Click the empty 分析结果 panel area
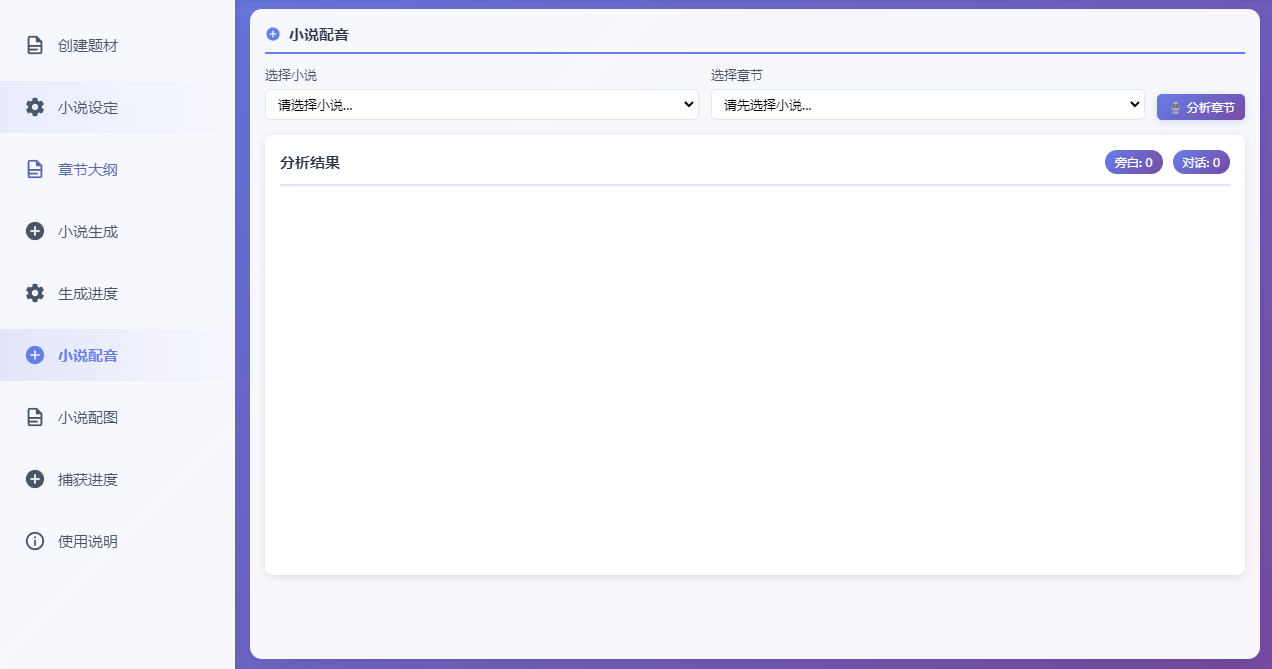The image size is (1272, 669). (754, 380)
